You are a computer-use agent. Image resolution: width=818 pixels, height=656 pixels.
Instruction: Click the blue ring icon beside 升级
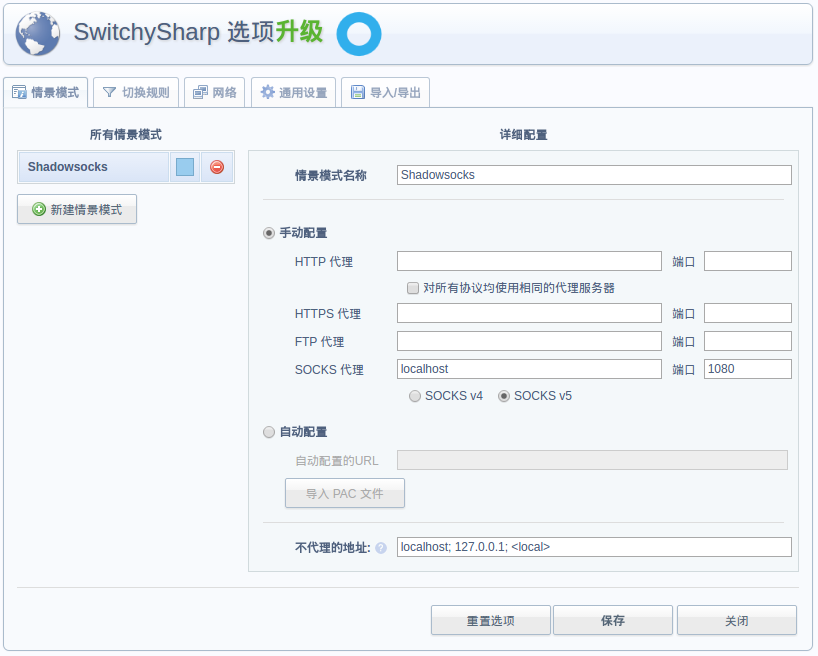(359, 34)
